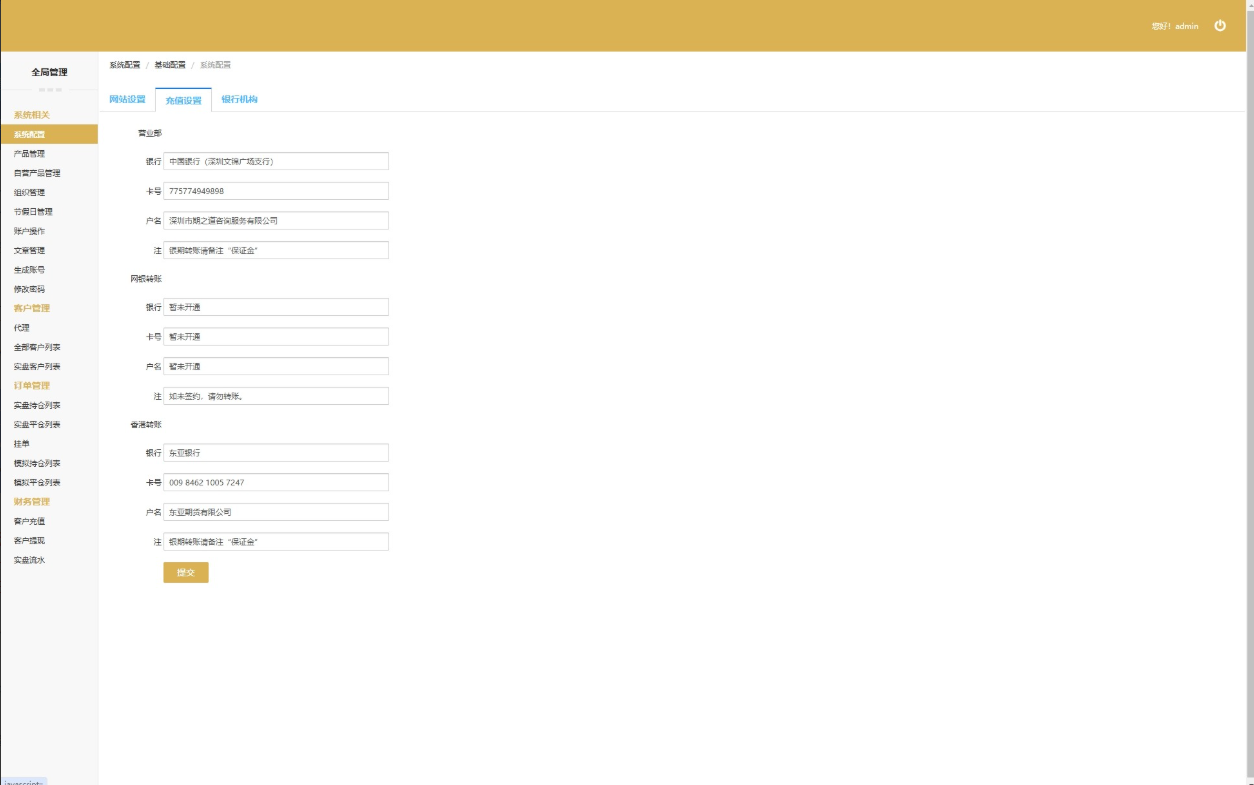Open 客户提现 in the sidebar
This screenshot has width=1254, height=785.
coord(29,541)
